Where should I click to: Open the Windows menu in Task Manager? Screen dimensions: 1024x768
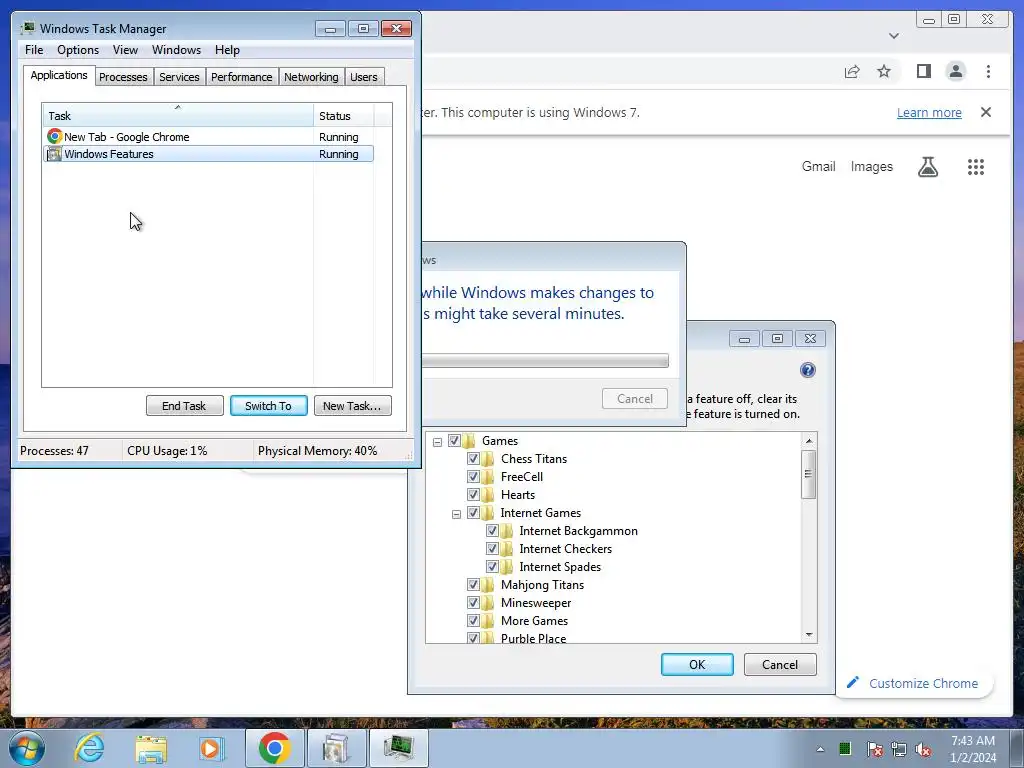point(176,50)
